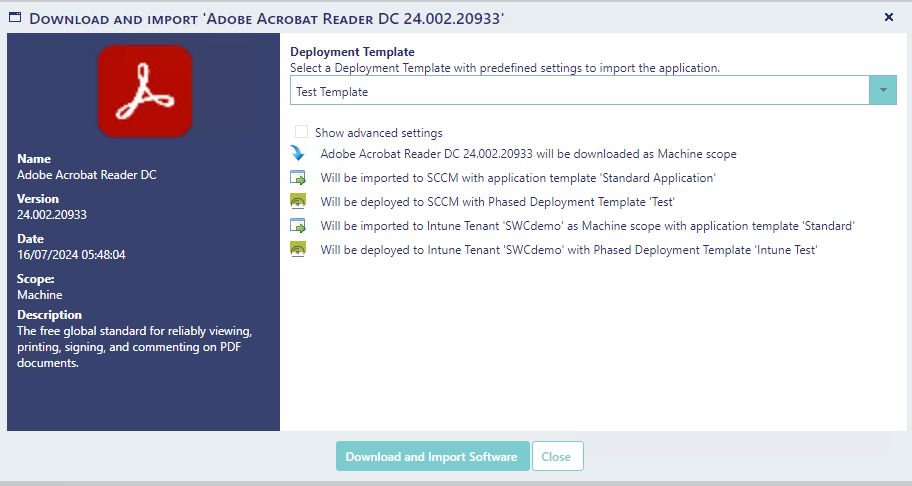Viewport: 912px width, 486px height.
Task: Click the deploy icon beside 'Intune Test' line
Action: 298,249
